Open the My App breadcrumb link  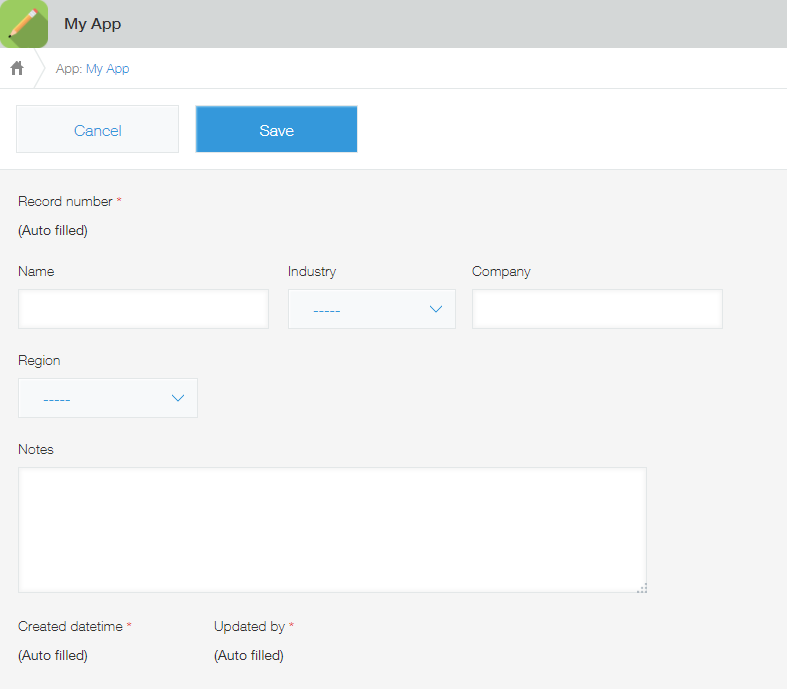point(107,69)
